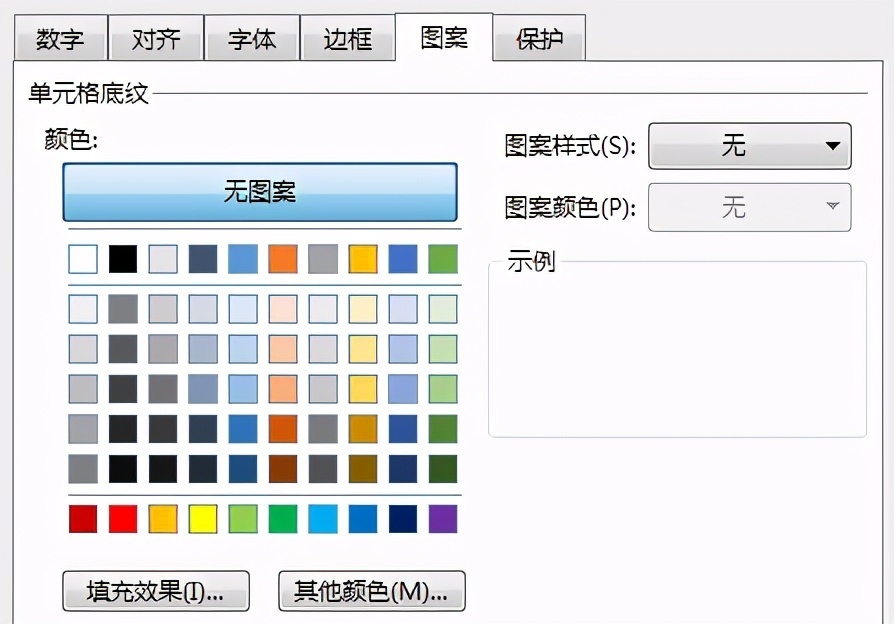Select the 保护 tab

coord(540,38)
